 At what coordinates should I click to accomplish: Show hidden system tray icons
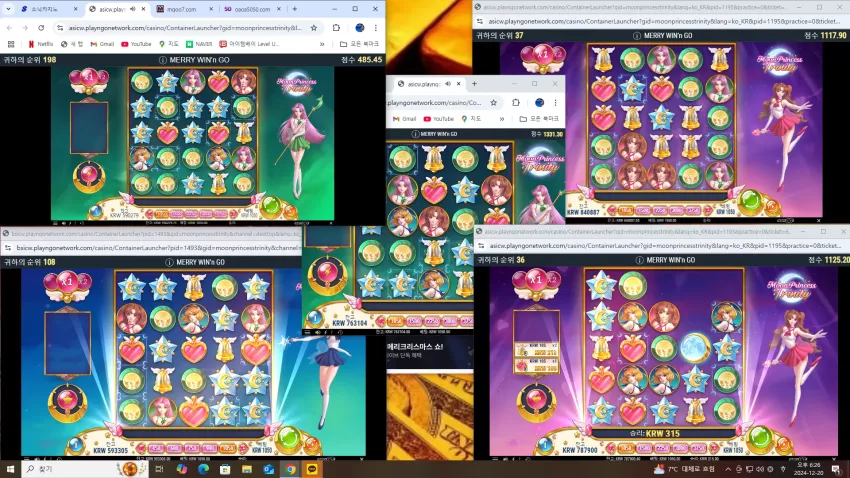(x=728, y=469)
